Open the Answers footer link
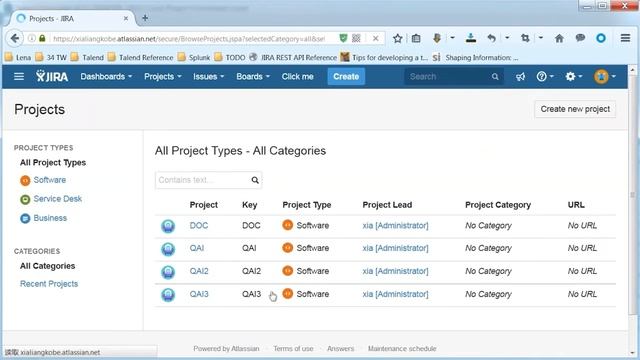640x360 pixels. point(340,349)
